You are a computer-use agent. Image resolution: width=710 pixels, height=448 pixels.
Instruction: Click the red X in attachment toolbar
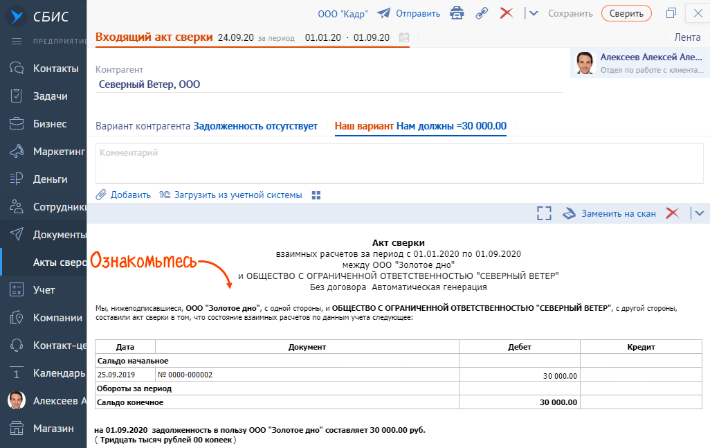pos(672,213)
